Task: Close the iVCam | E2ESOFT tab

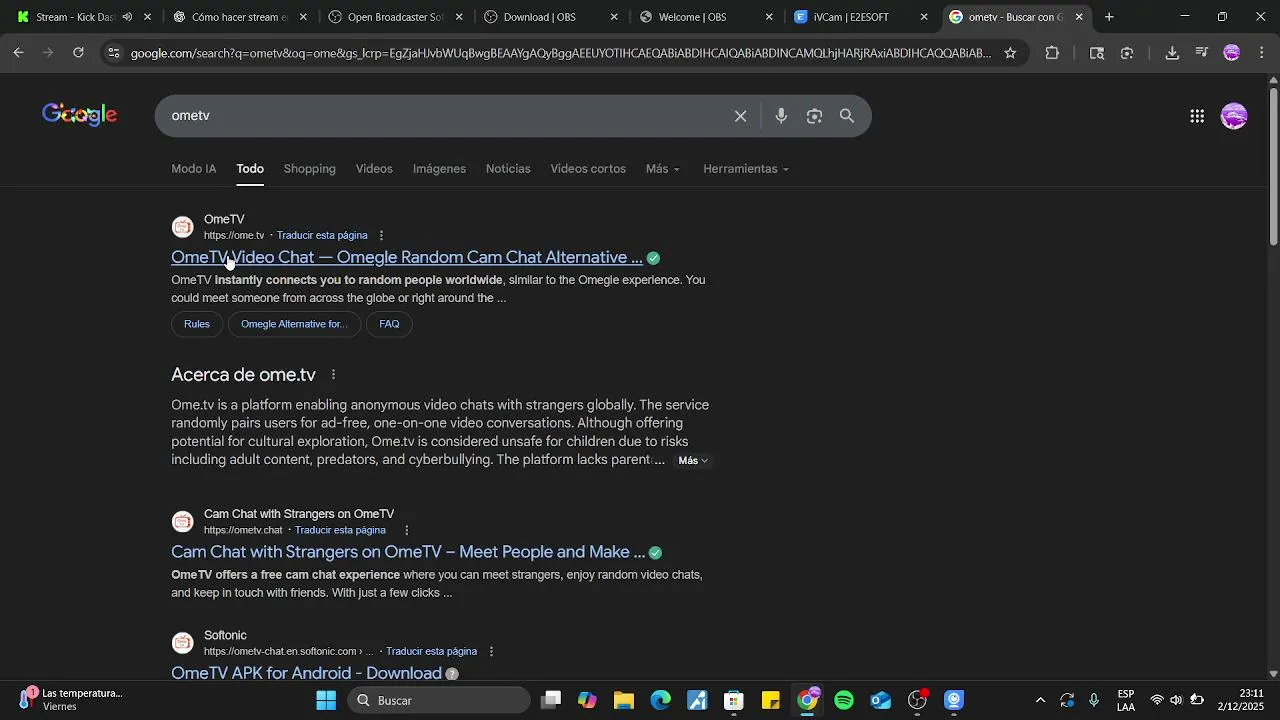Action: (924, 17)
